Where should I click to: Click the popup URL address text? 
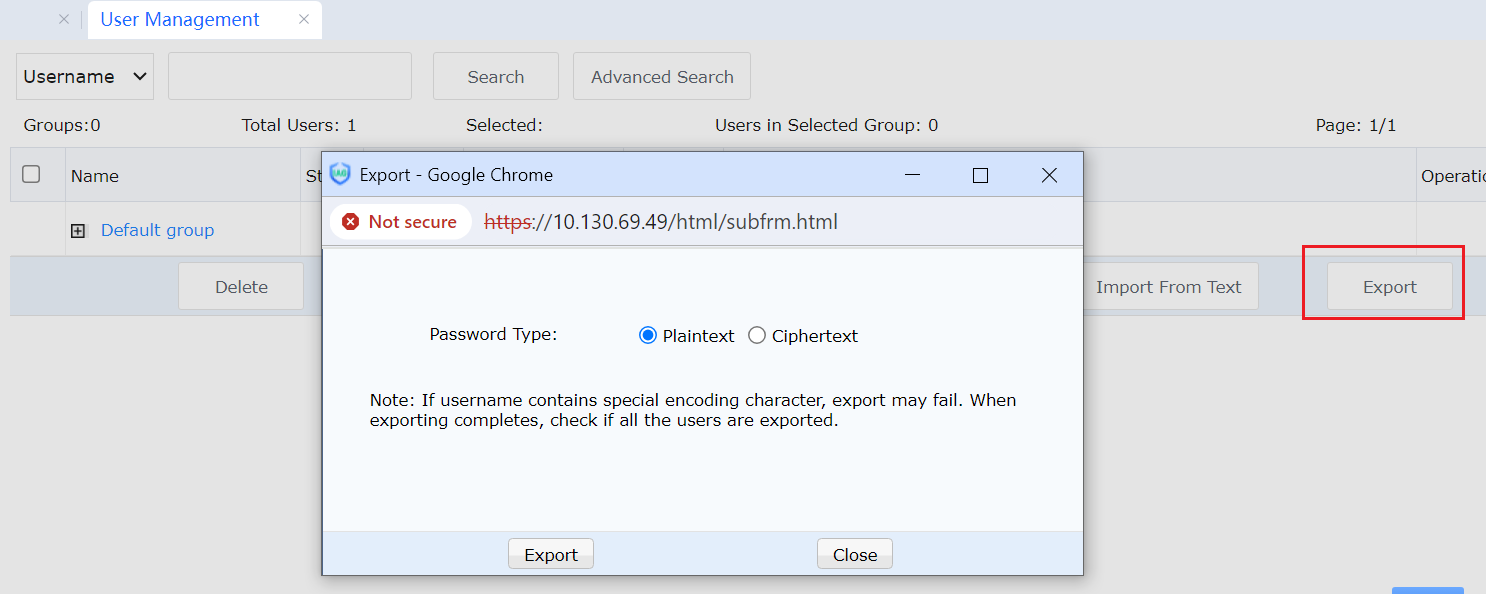click(x=661, y=222)
